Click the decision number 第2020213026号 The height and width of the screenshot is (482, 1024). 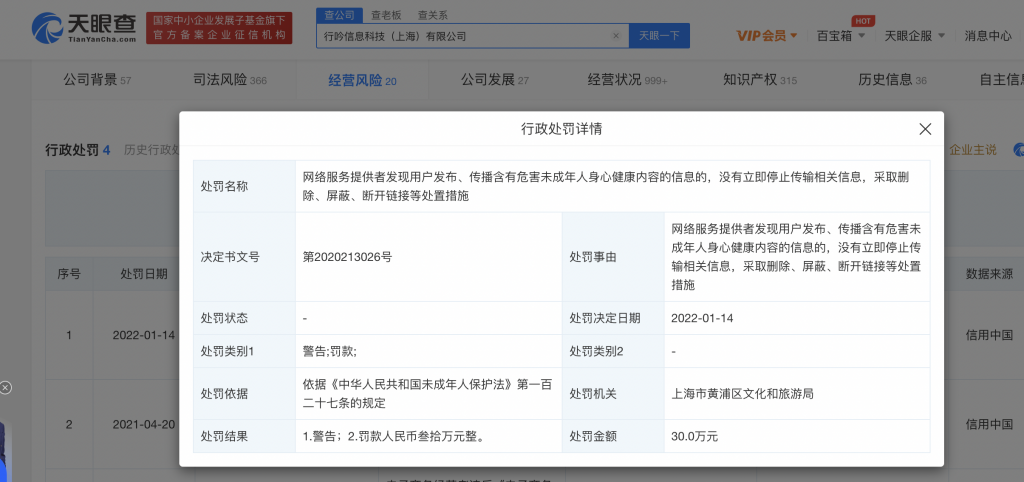347,257
